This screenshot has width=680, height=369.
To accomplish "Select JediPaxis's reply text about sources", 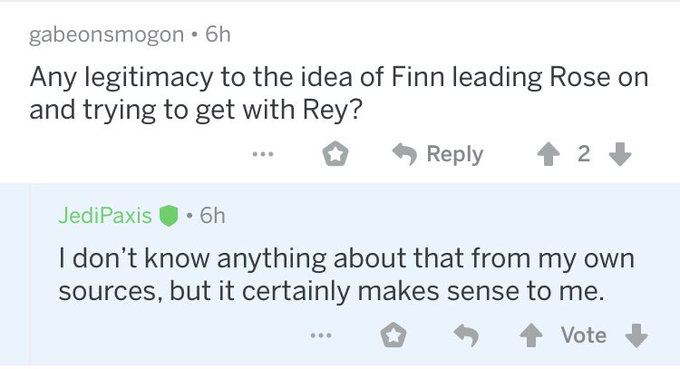I will point(347,274).
